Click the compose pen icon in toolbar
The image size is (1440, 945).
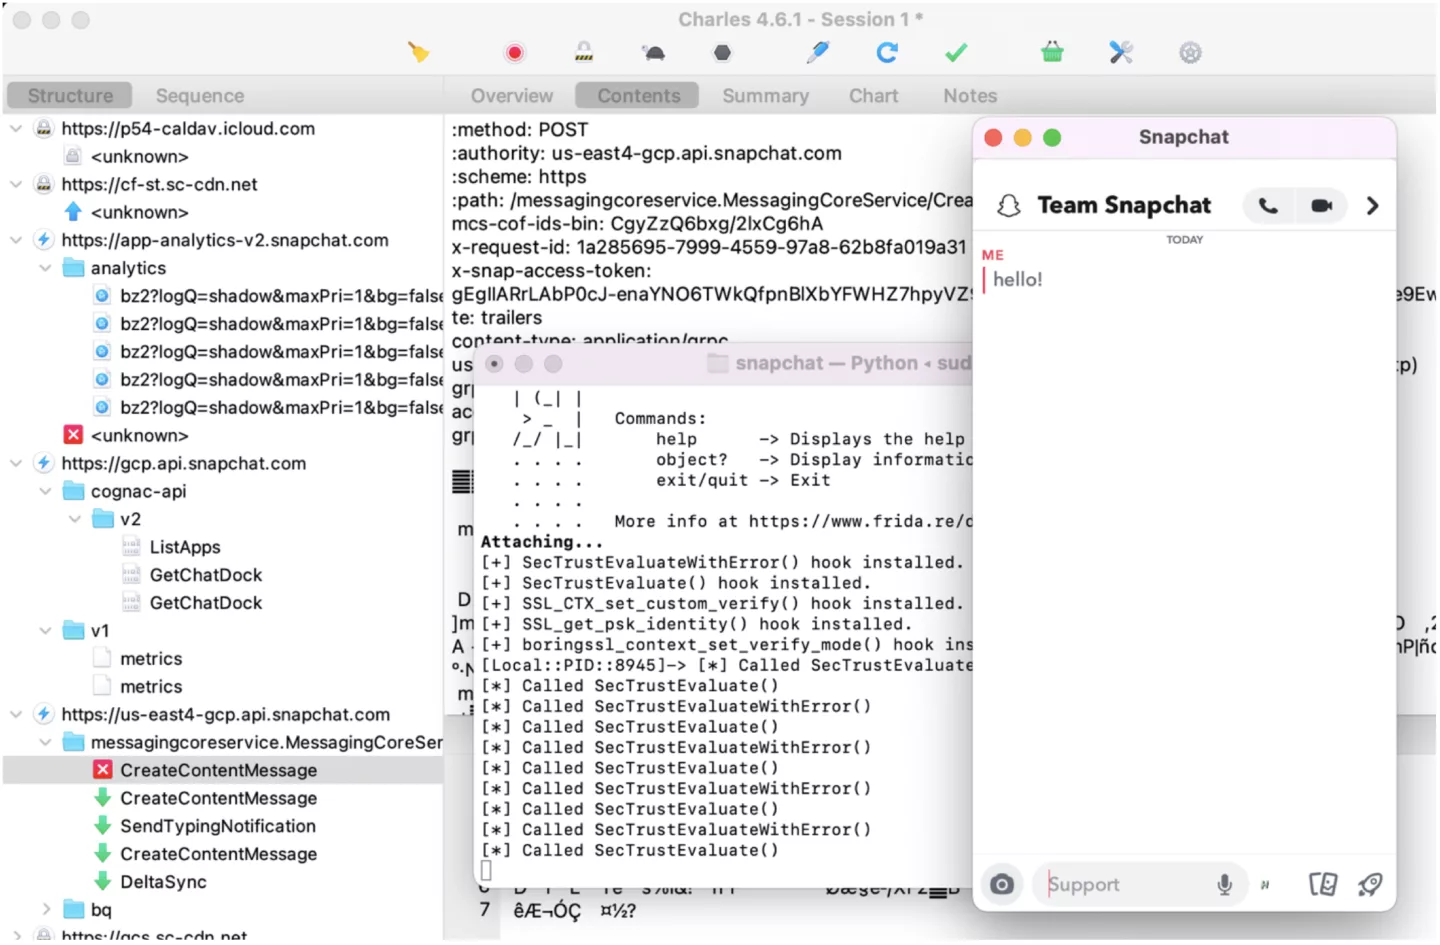pos(818,52)
